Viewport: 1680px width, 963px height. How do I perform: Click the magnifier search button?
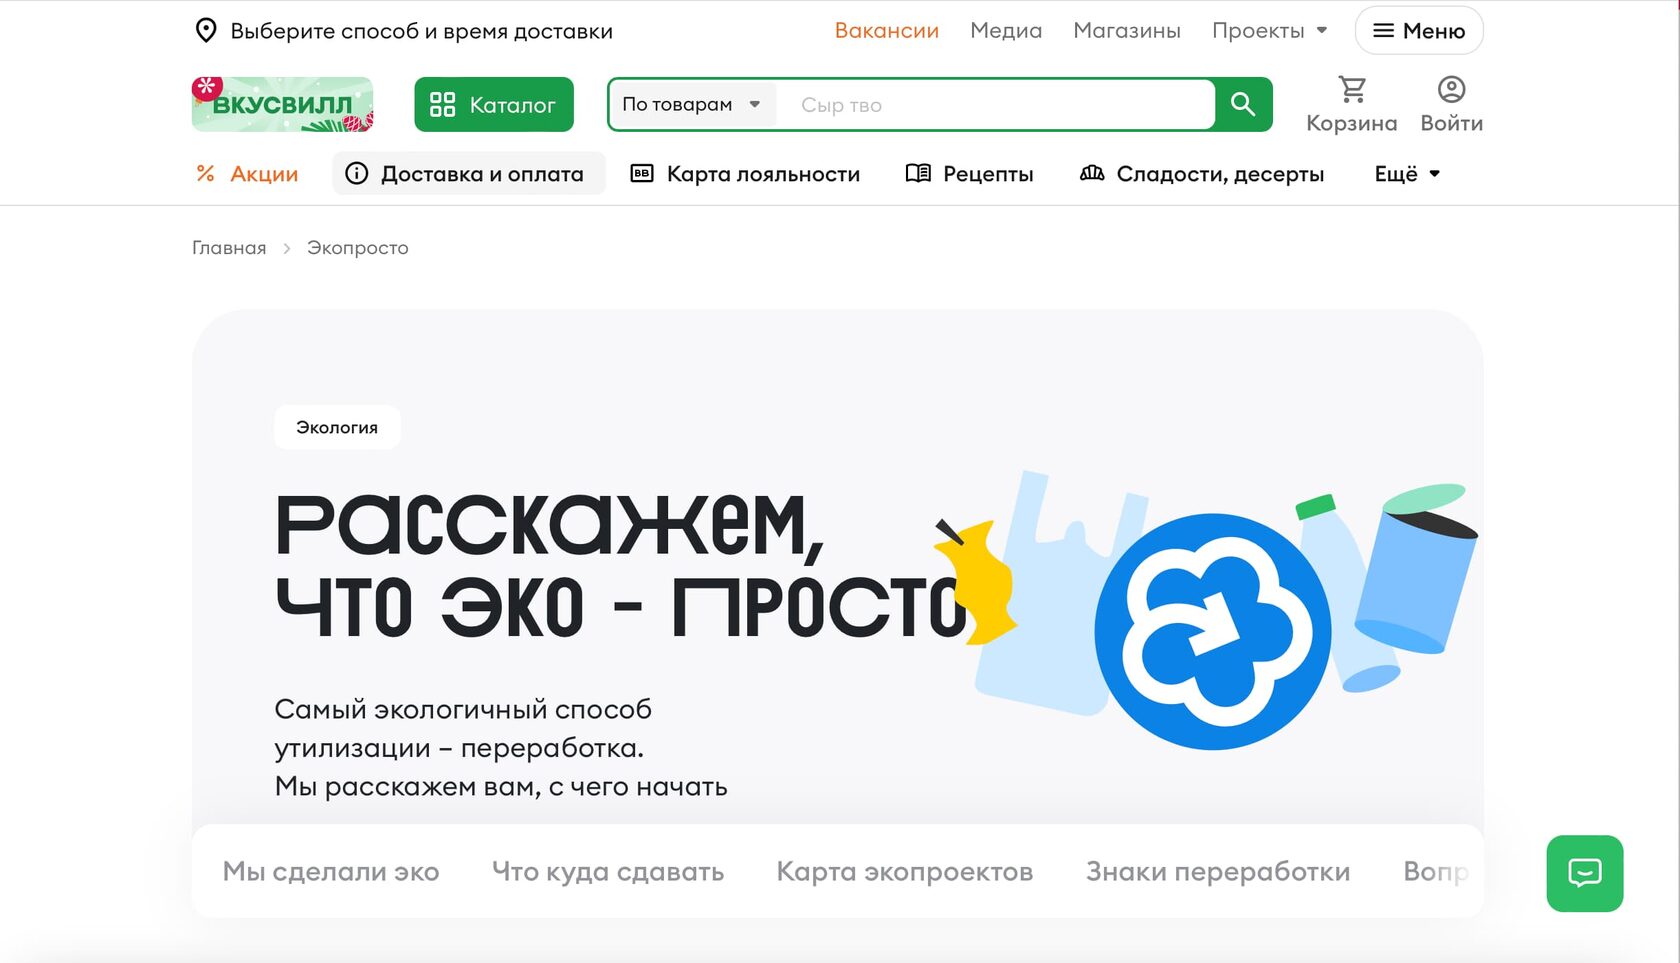coord(1243,104)
